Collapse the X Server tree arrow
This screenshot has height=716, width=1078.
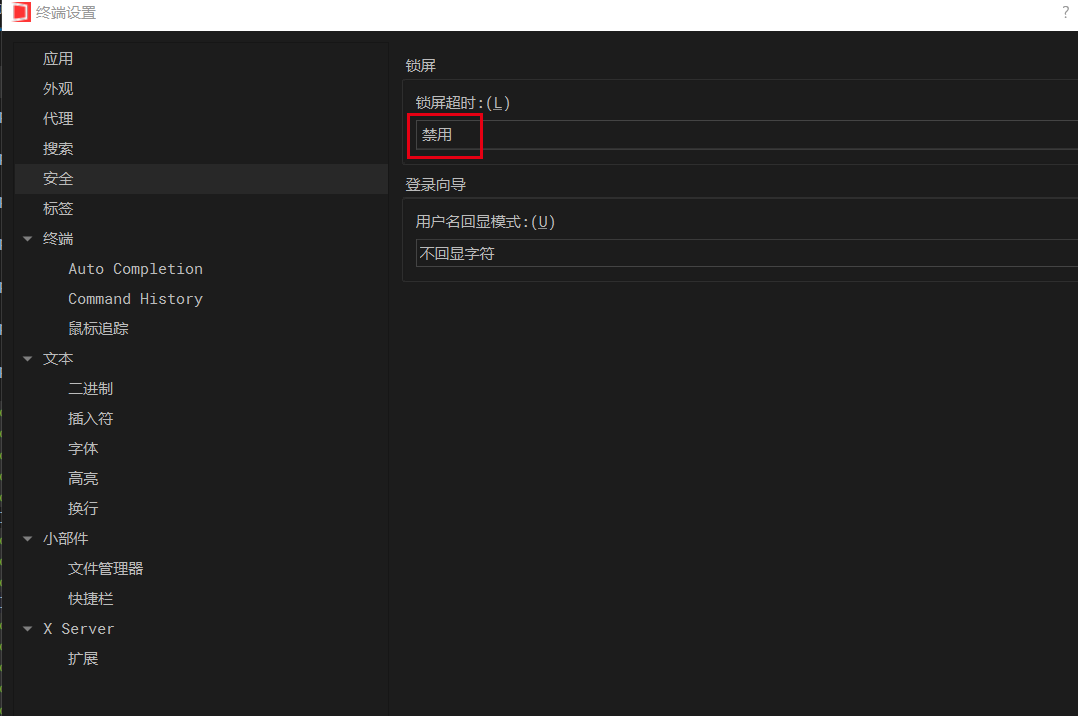(28, 629)
